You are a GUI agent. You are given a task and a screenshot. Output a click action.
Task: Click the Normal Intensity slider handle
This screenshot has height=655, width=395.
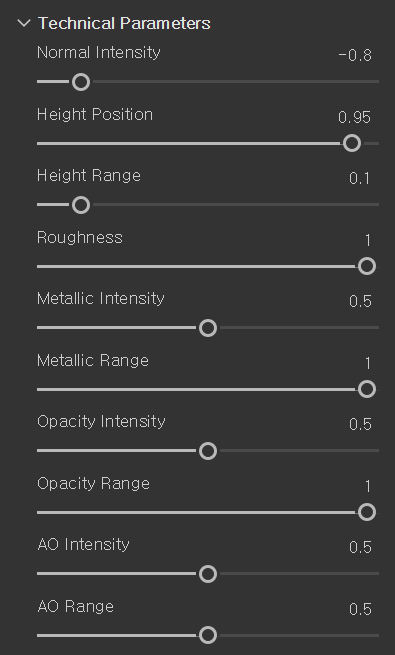[x=81, y=82]
